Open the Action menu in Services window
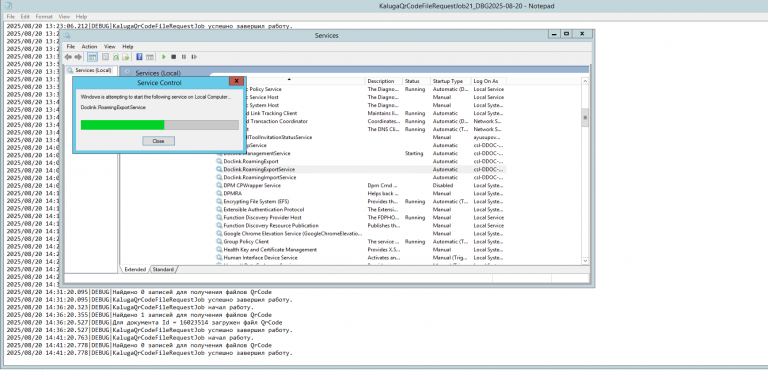Image resolution: width=768 pixels, height=377 pixels. (89, 47)
